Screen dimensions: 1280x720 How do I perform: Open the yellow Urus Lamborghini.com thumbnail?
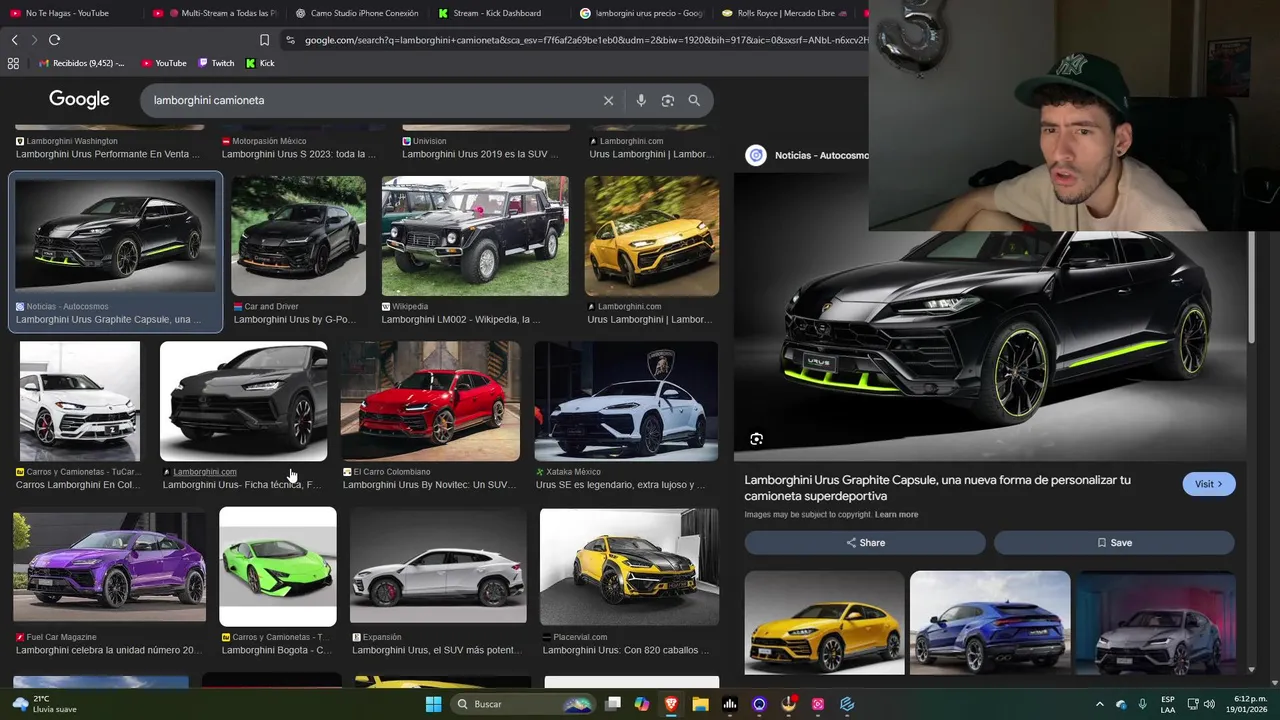(652, 236)
